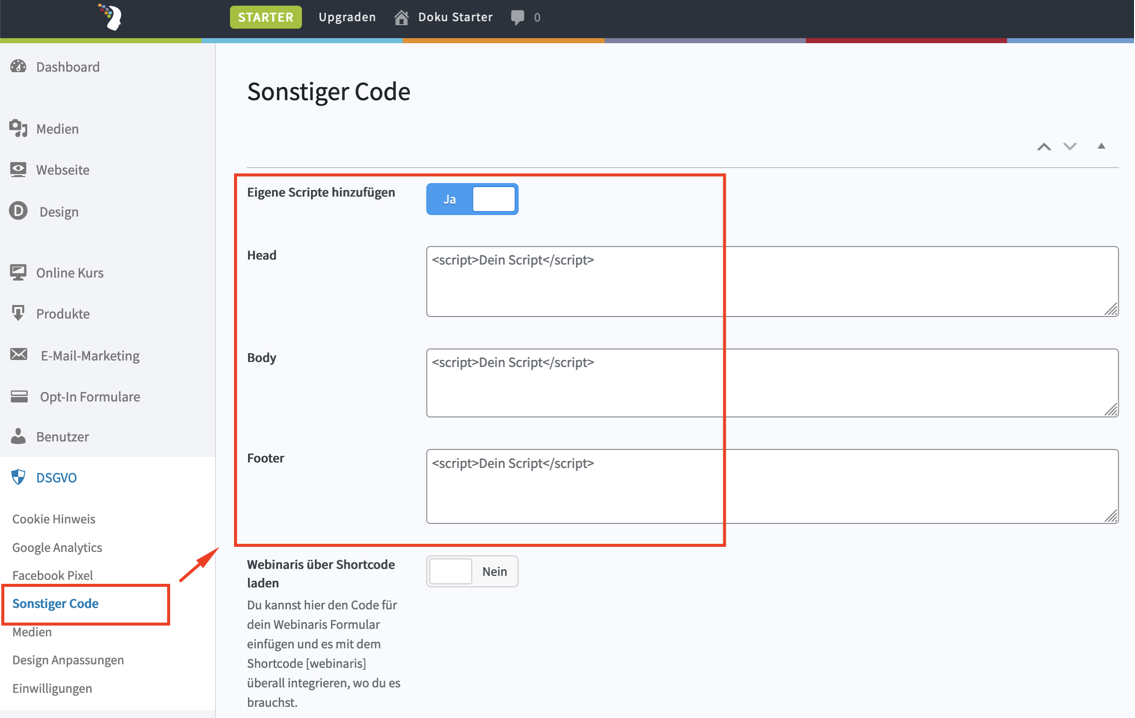Open the Facebook Pixel submenu link

click(53, 575)
